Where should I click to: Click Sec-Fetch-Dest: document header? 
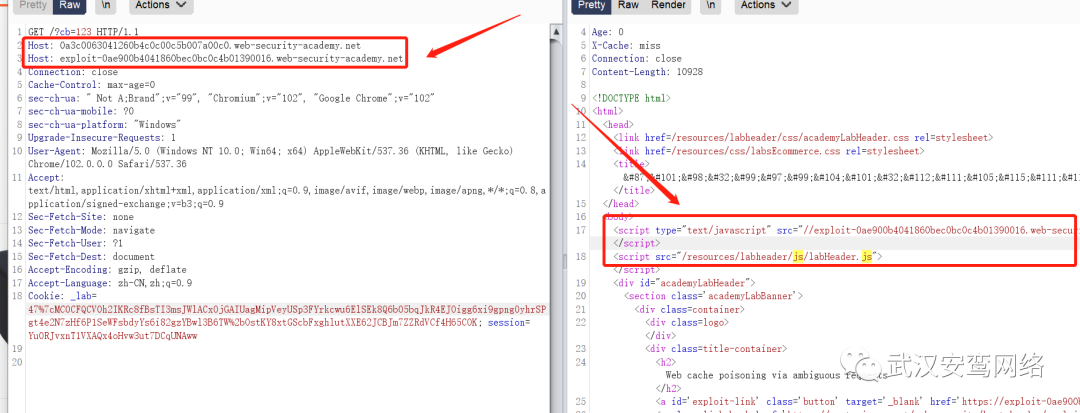pos(92,256)
